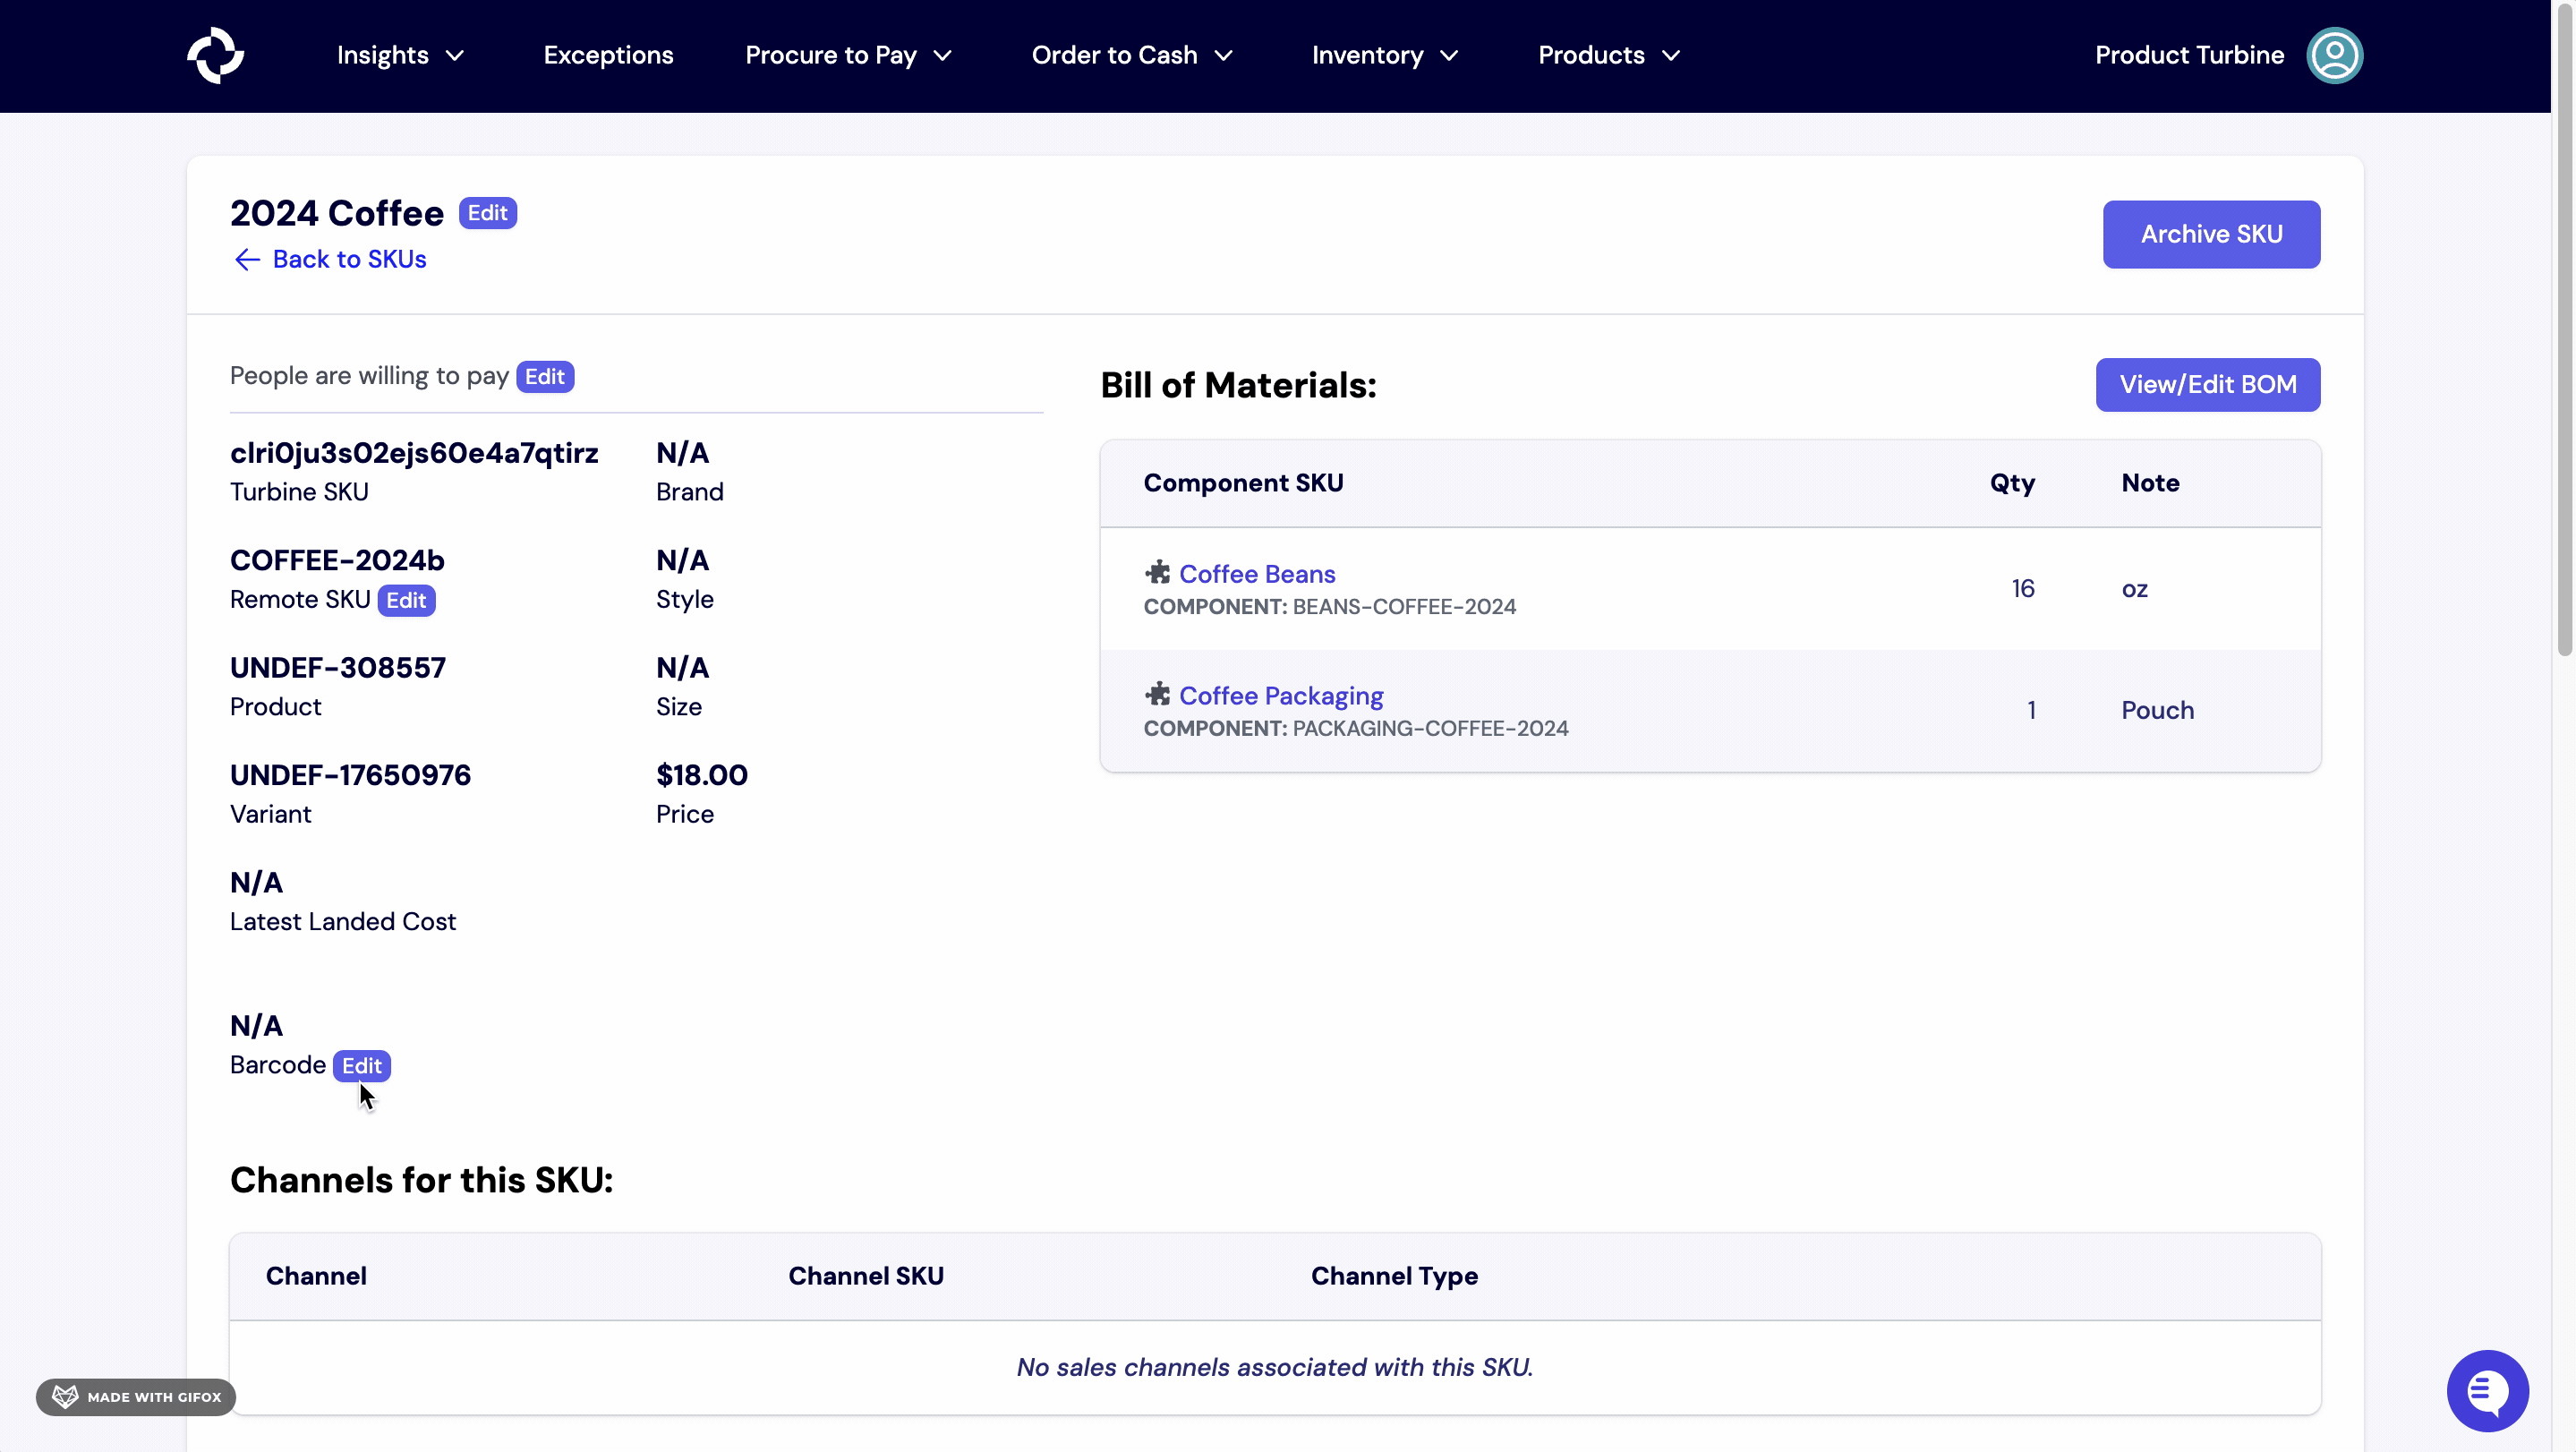Viewport: 2576px width, 1452px height.
Task: Open the user profile avatar icon
Action: click(x=2333, y=55)
